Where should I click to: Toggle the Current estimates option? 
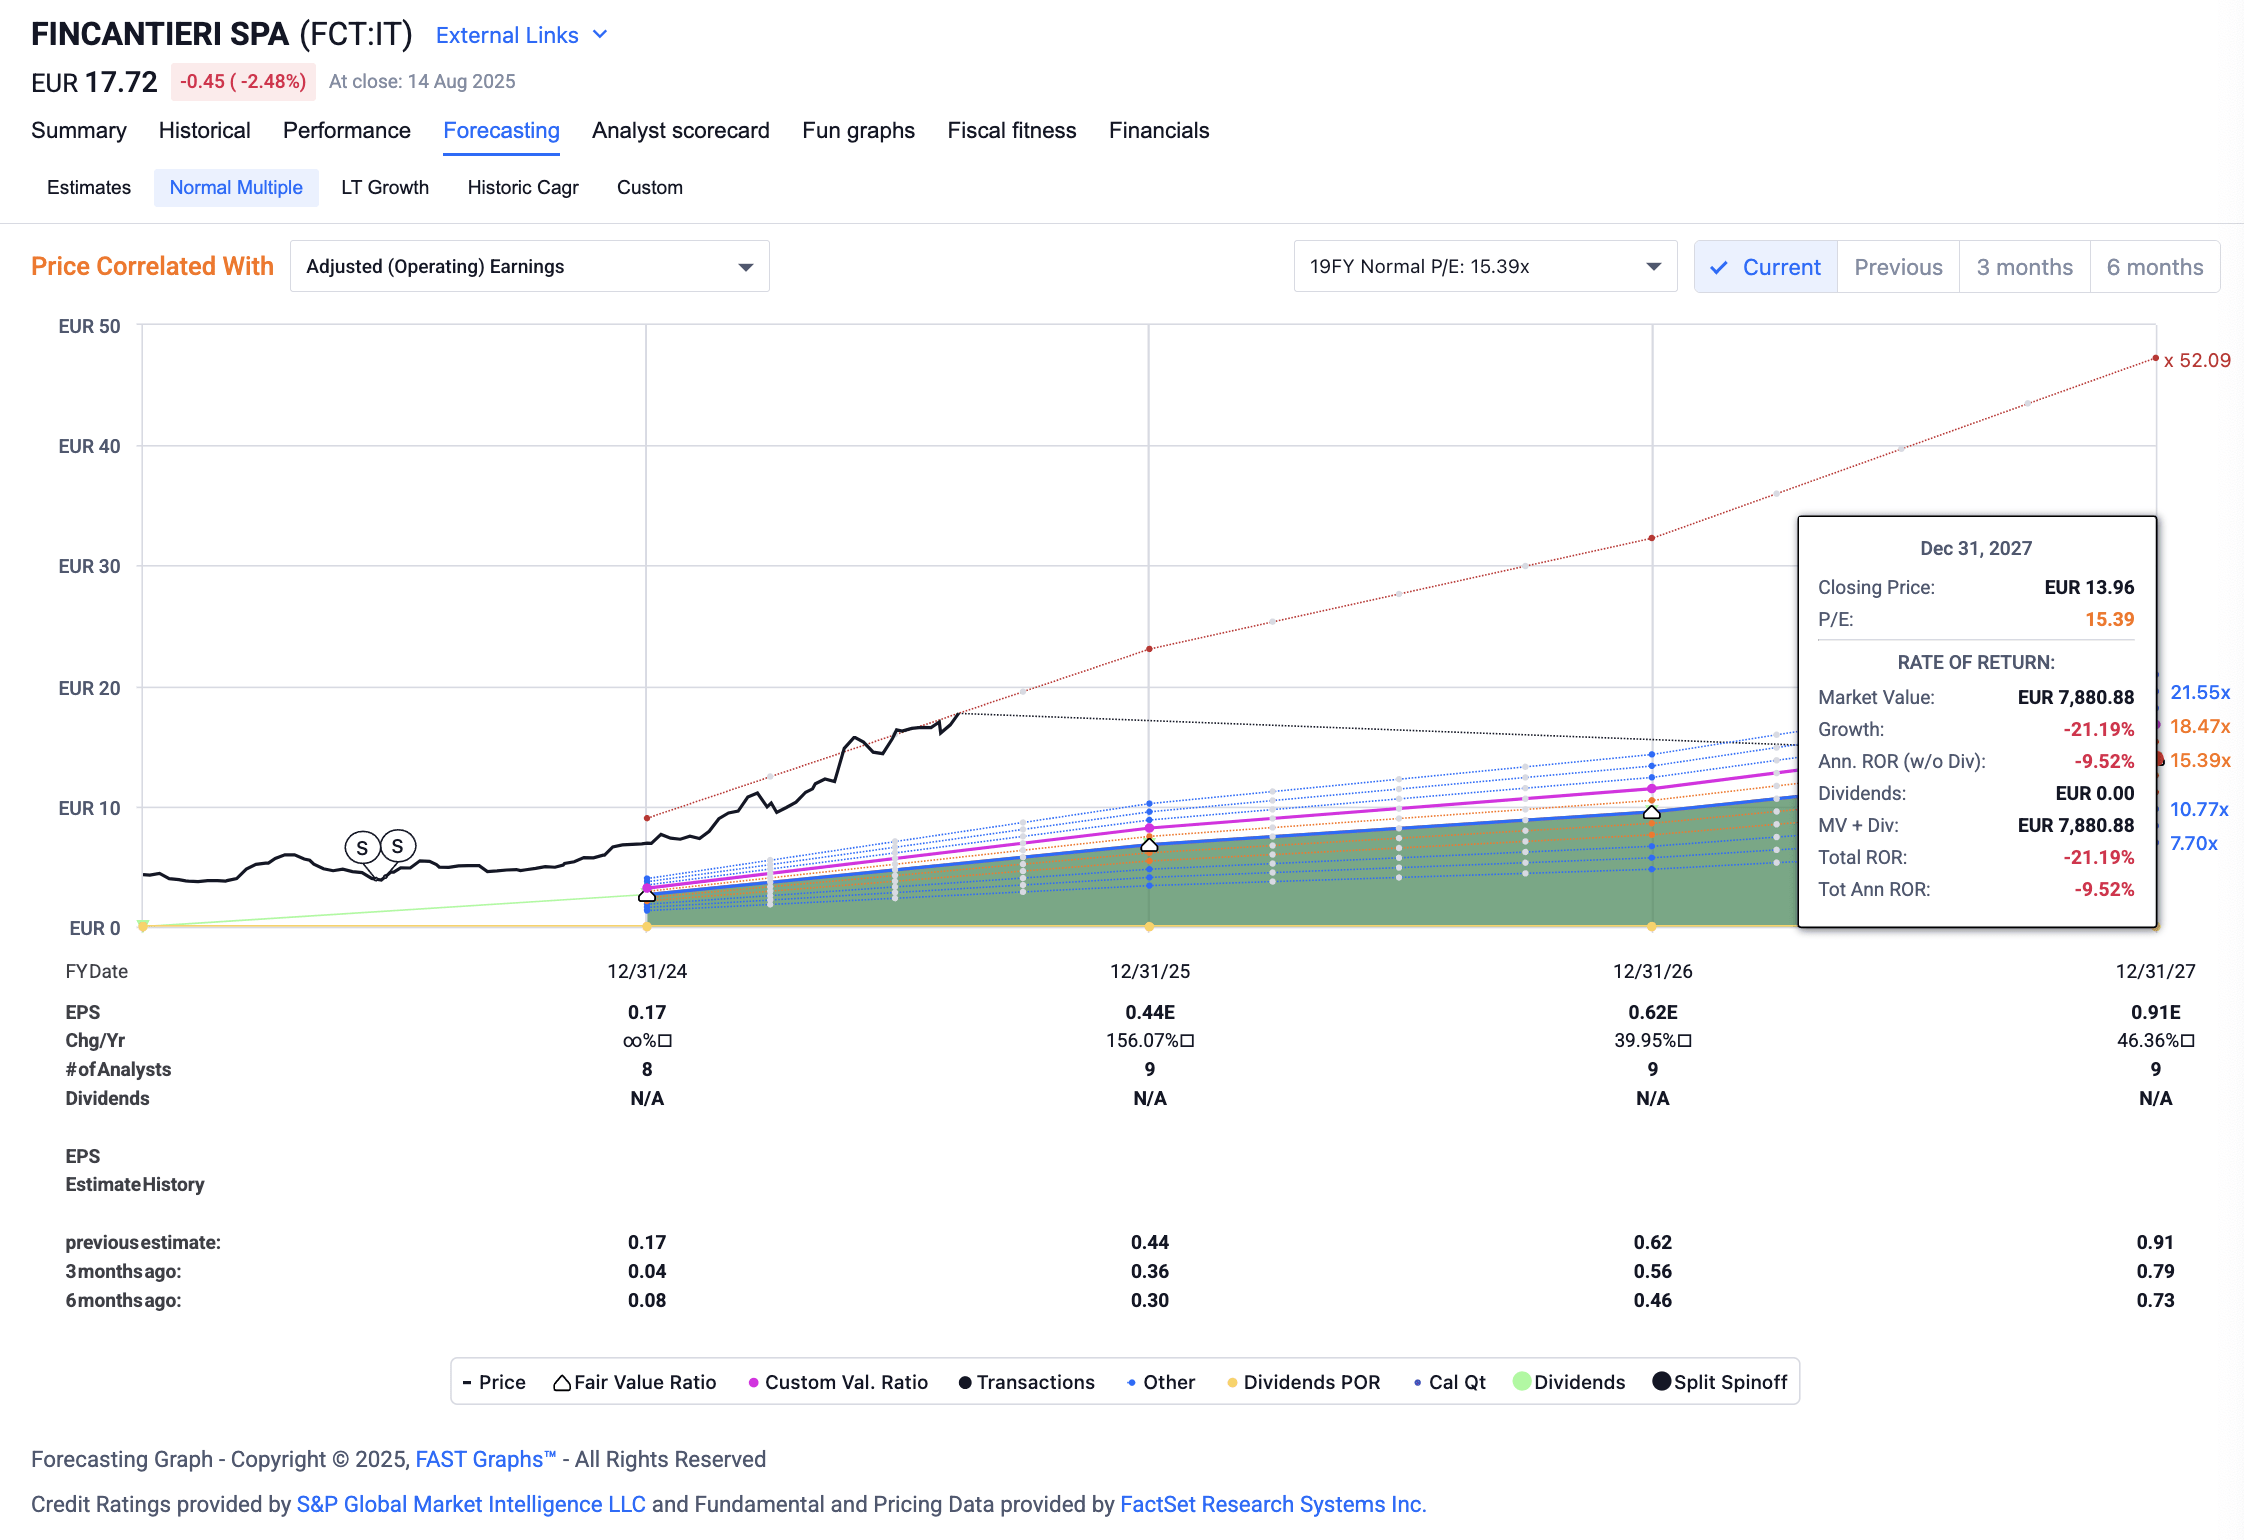coord(1765,267)
